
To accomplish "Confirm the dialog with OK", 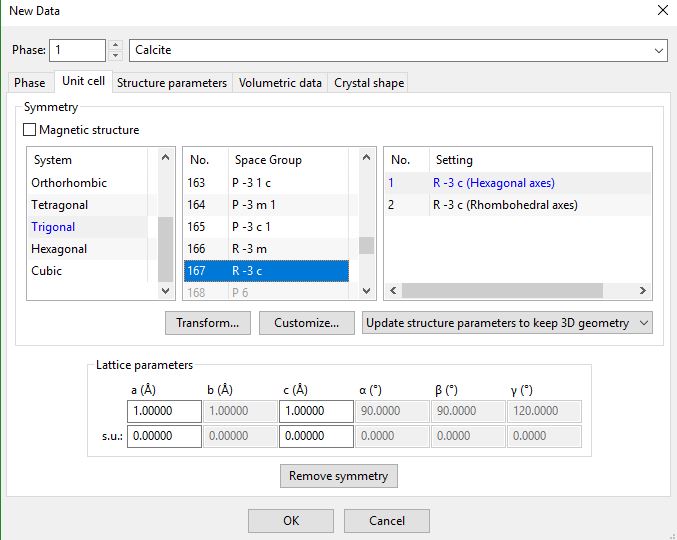I will tap(290, 521).
